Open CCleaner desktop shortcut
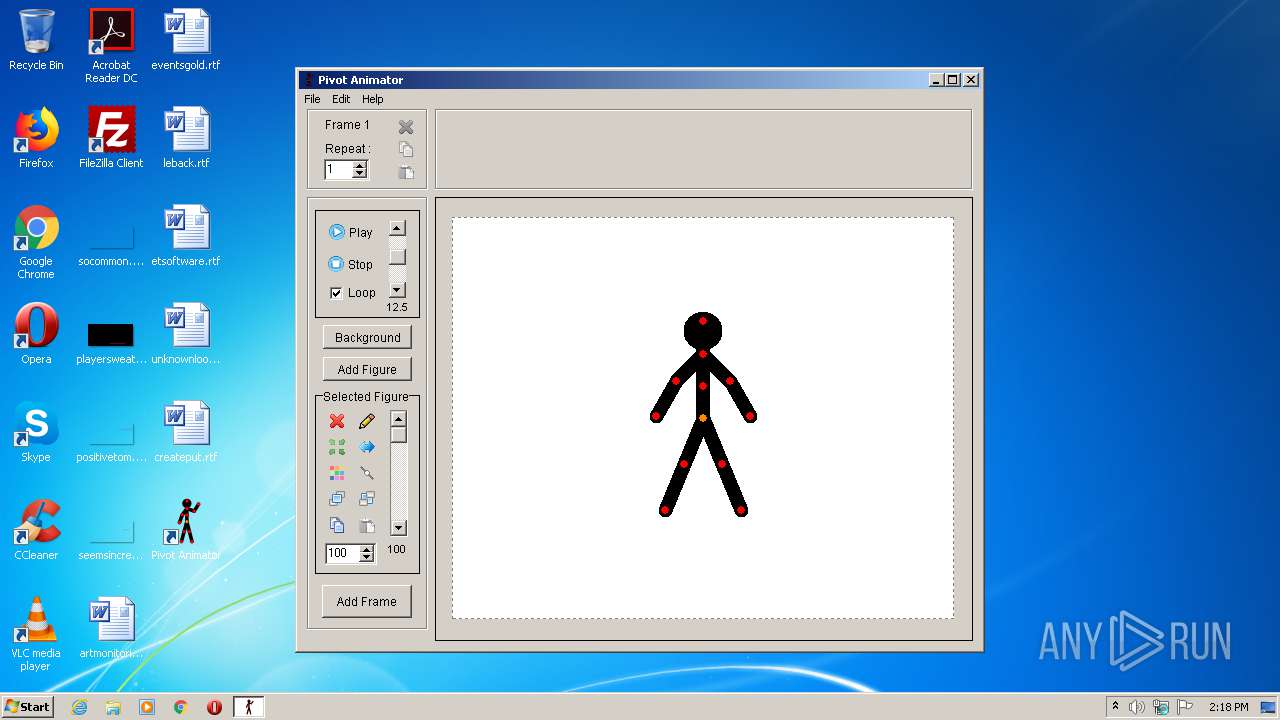This screenshot has height=720, width=1280. coord(36,530)
